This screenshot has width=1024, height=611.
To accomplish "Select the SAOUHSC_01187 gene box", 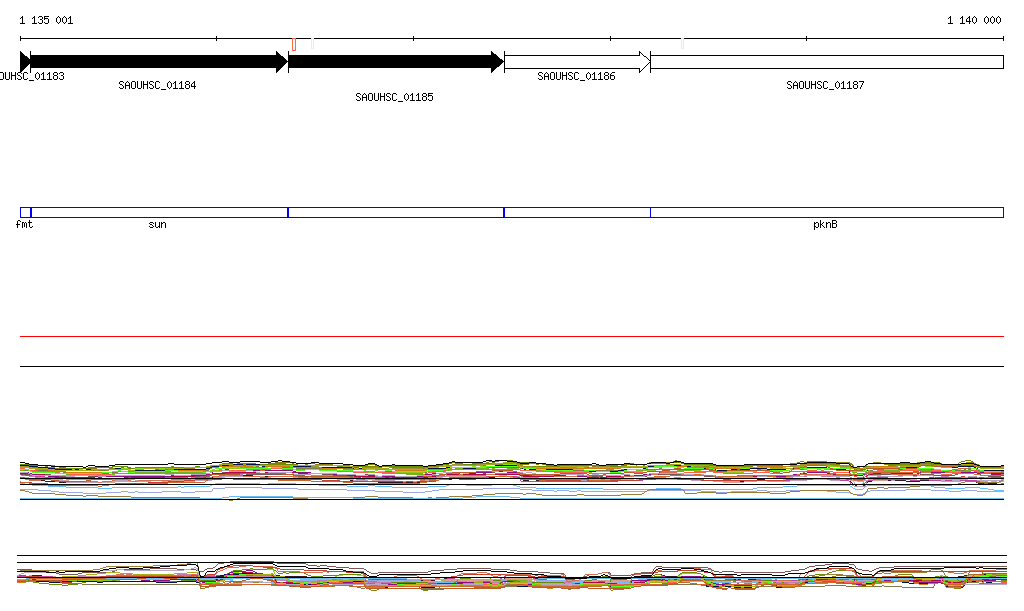I will [827, 62].
